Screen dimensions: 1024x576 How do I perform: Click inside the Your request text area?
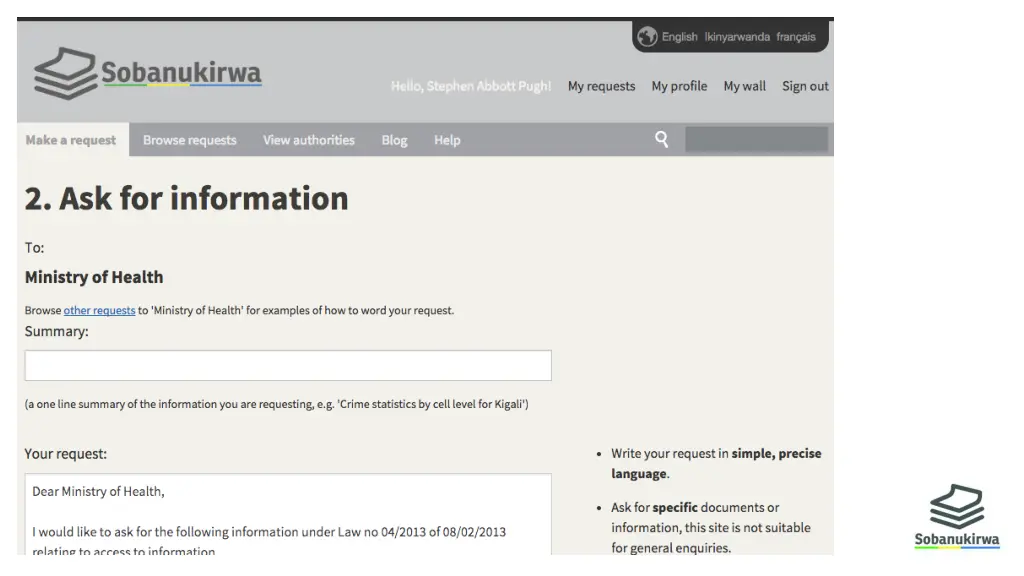(288, 515)
